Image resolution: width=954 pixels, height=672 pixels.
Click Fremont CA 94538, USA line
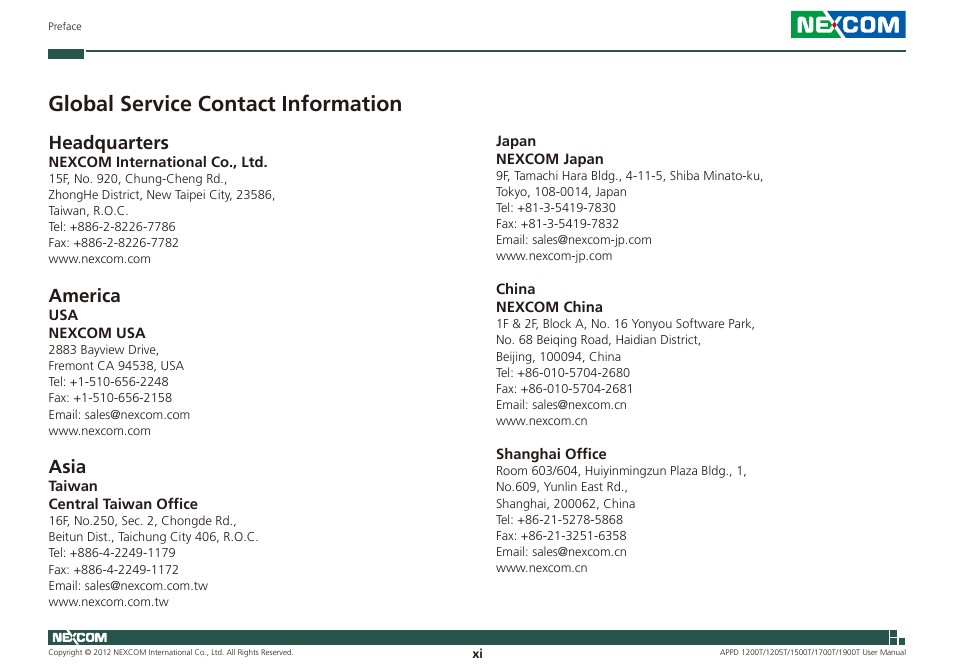coord(116,365)
